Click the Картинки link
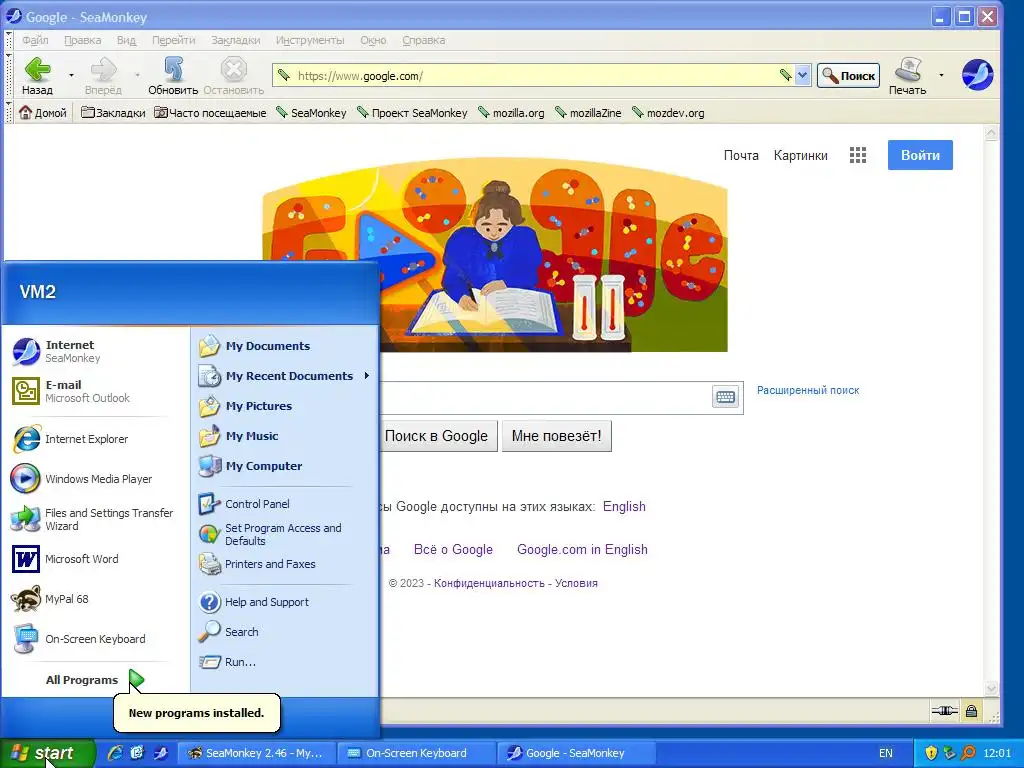Screen dimensions: 1024x768 801,155
